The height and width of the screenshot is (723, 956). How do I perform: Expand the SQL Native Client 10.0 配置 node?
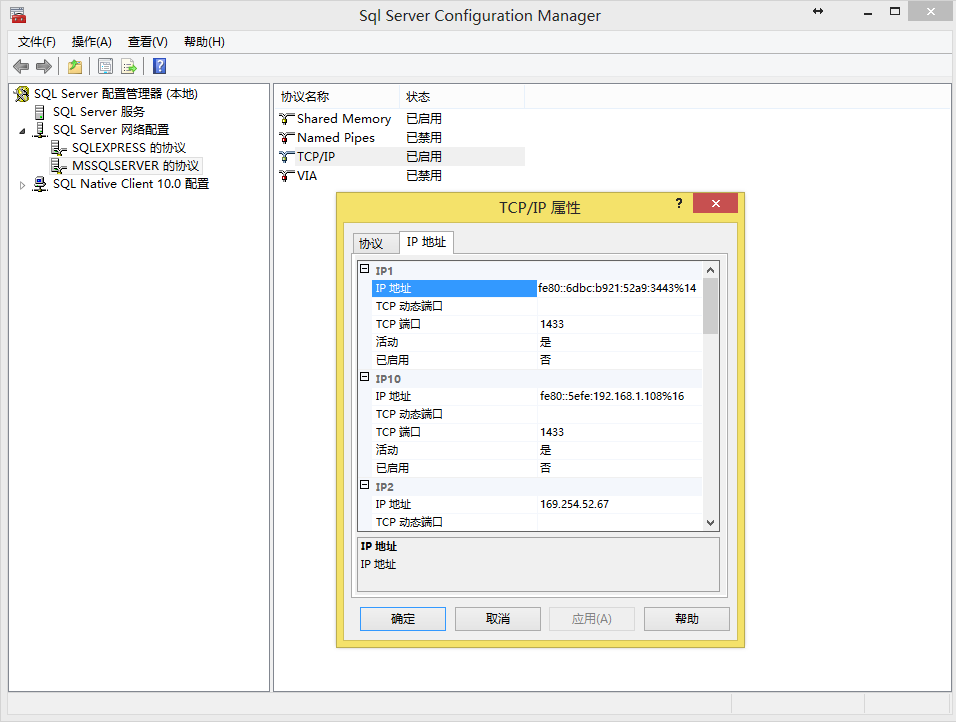[x=22, y=185]
